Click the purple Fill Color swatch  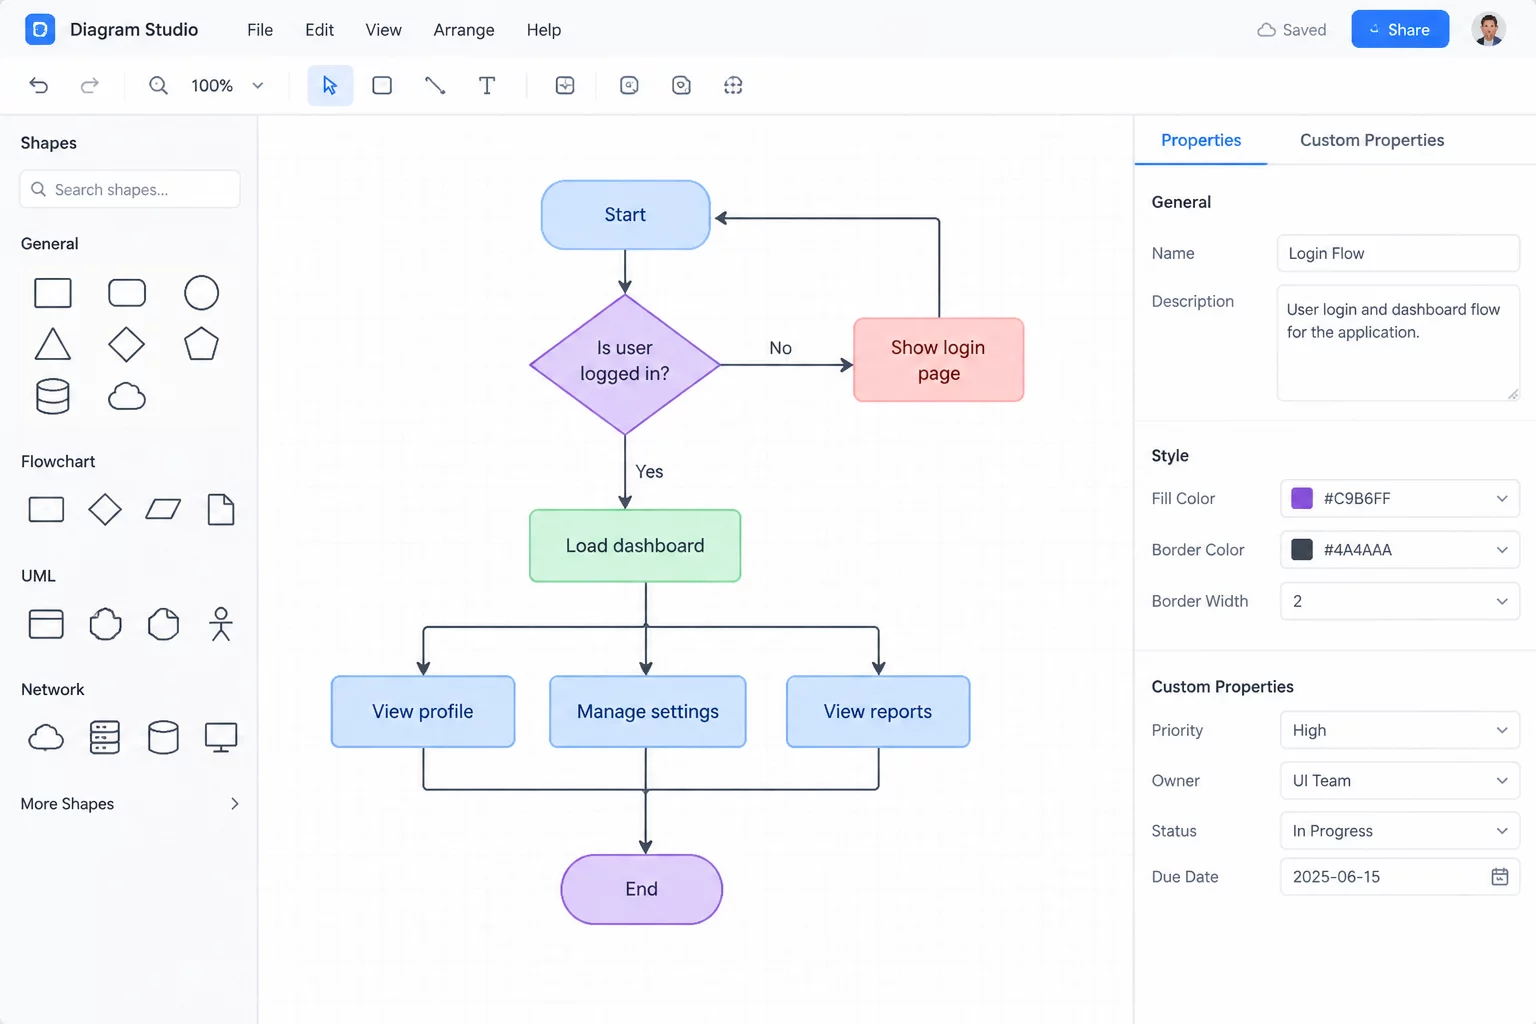[1302, 498]
